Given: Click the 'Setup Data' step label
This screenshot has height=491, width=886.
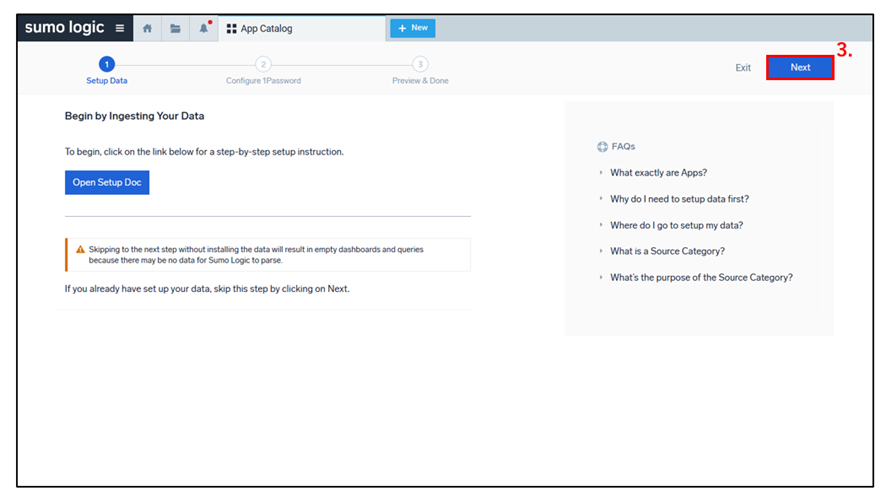Looking at the screenshot, I should click(x=107, y=81).
